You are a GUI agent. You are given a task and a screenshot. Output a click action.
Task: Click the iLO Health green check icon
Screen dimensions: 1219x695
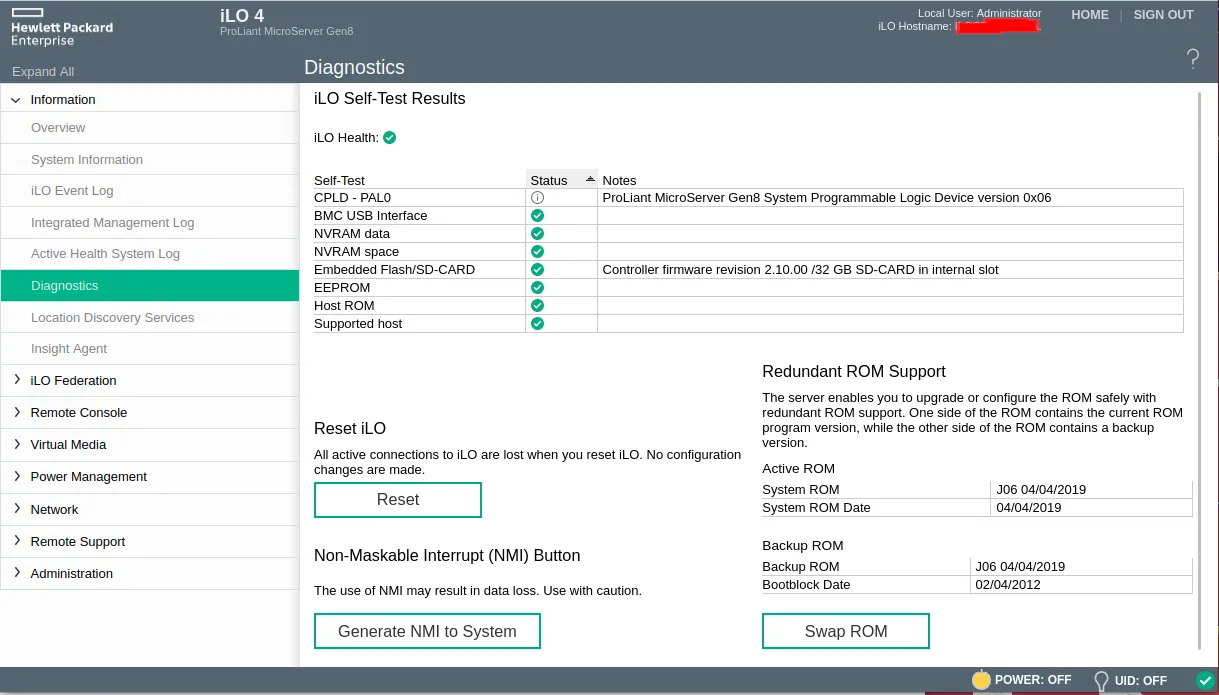[x=390, y=138]
